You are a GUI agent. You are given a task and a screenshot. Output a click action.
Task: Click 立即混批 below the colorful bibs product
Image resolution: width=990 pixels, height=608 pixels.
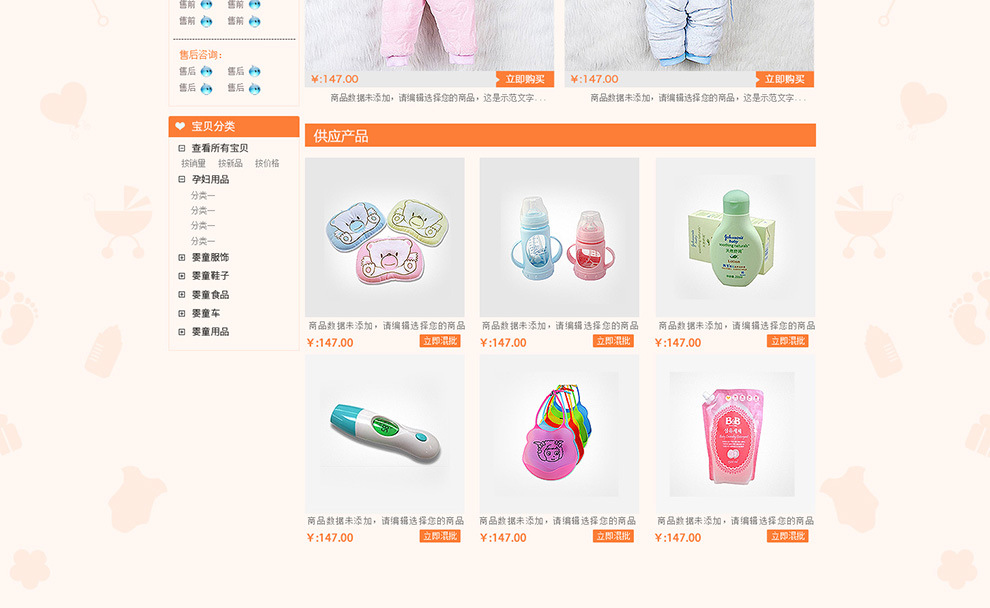pos(613,536)
